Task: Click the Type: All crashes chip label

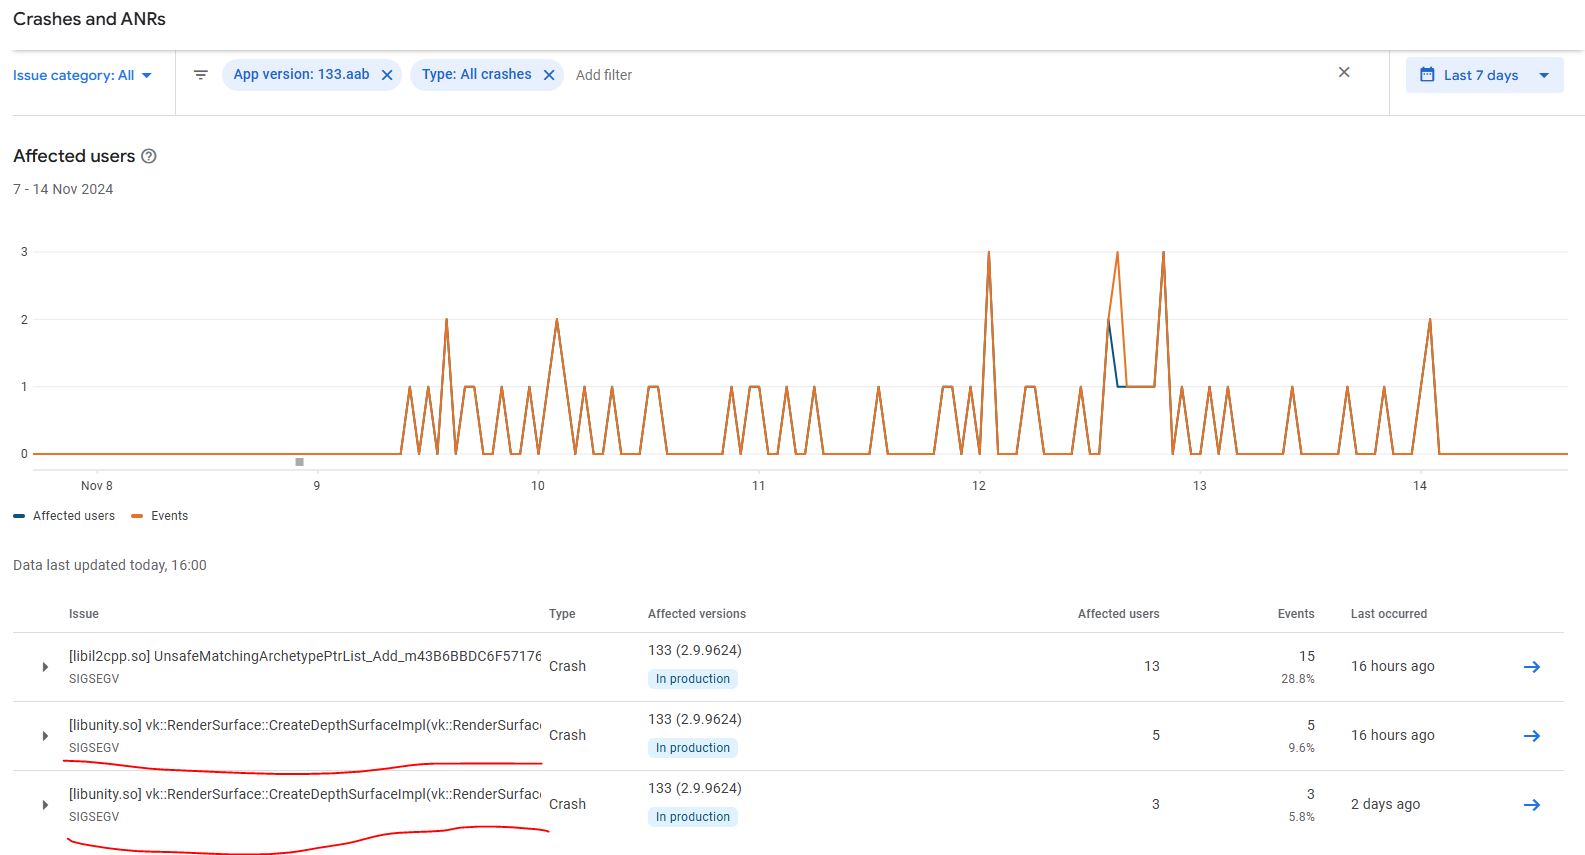Action: (x=476, y=75)
